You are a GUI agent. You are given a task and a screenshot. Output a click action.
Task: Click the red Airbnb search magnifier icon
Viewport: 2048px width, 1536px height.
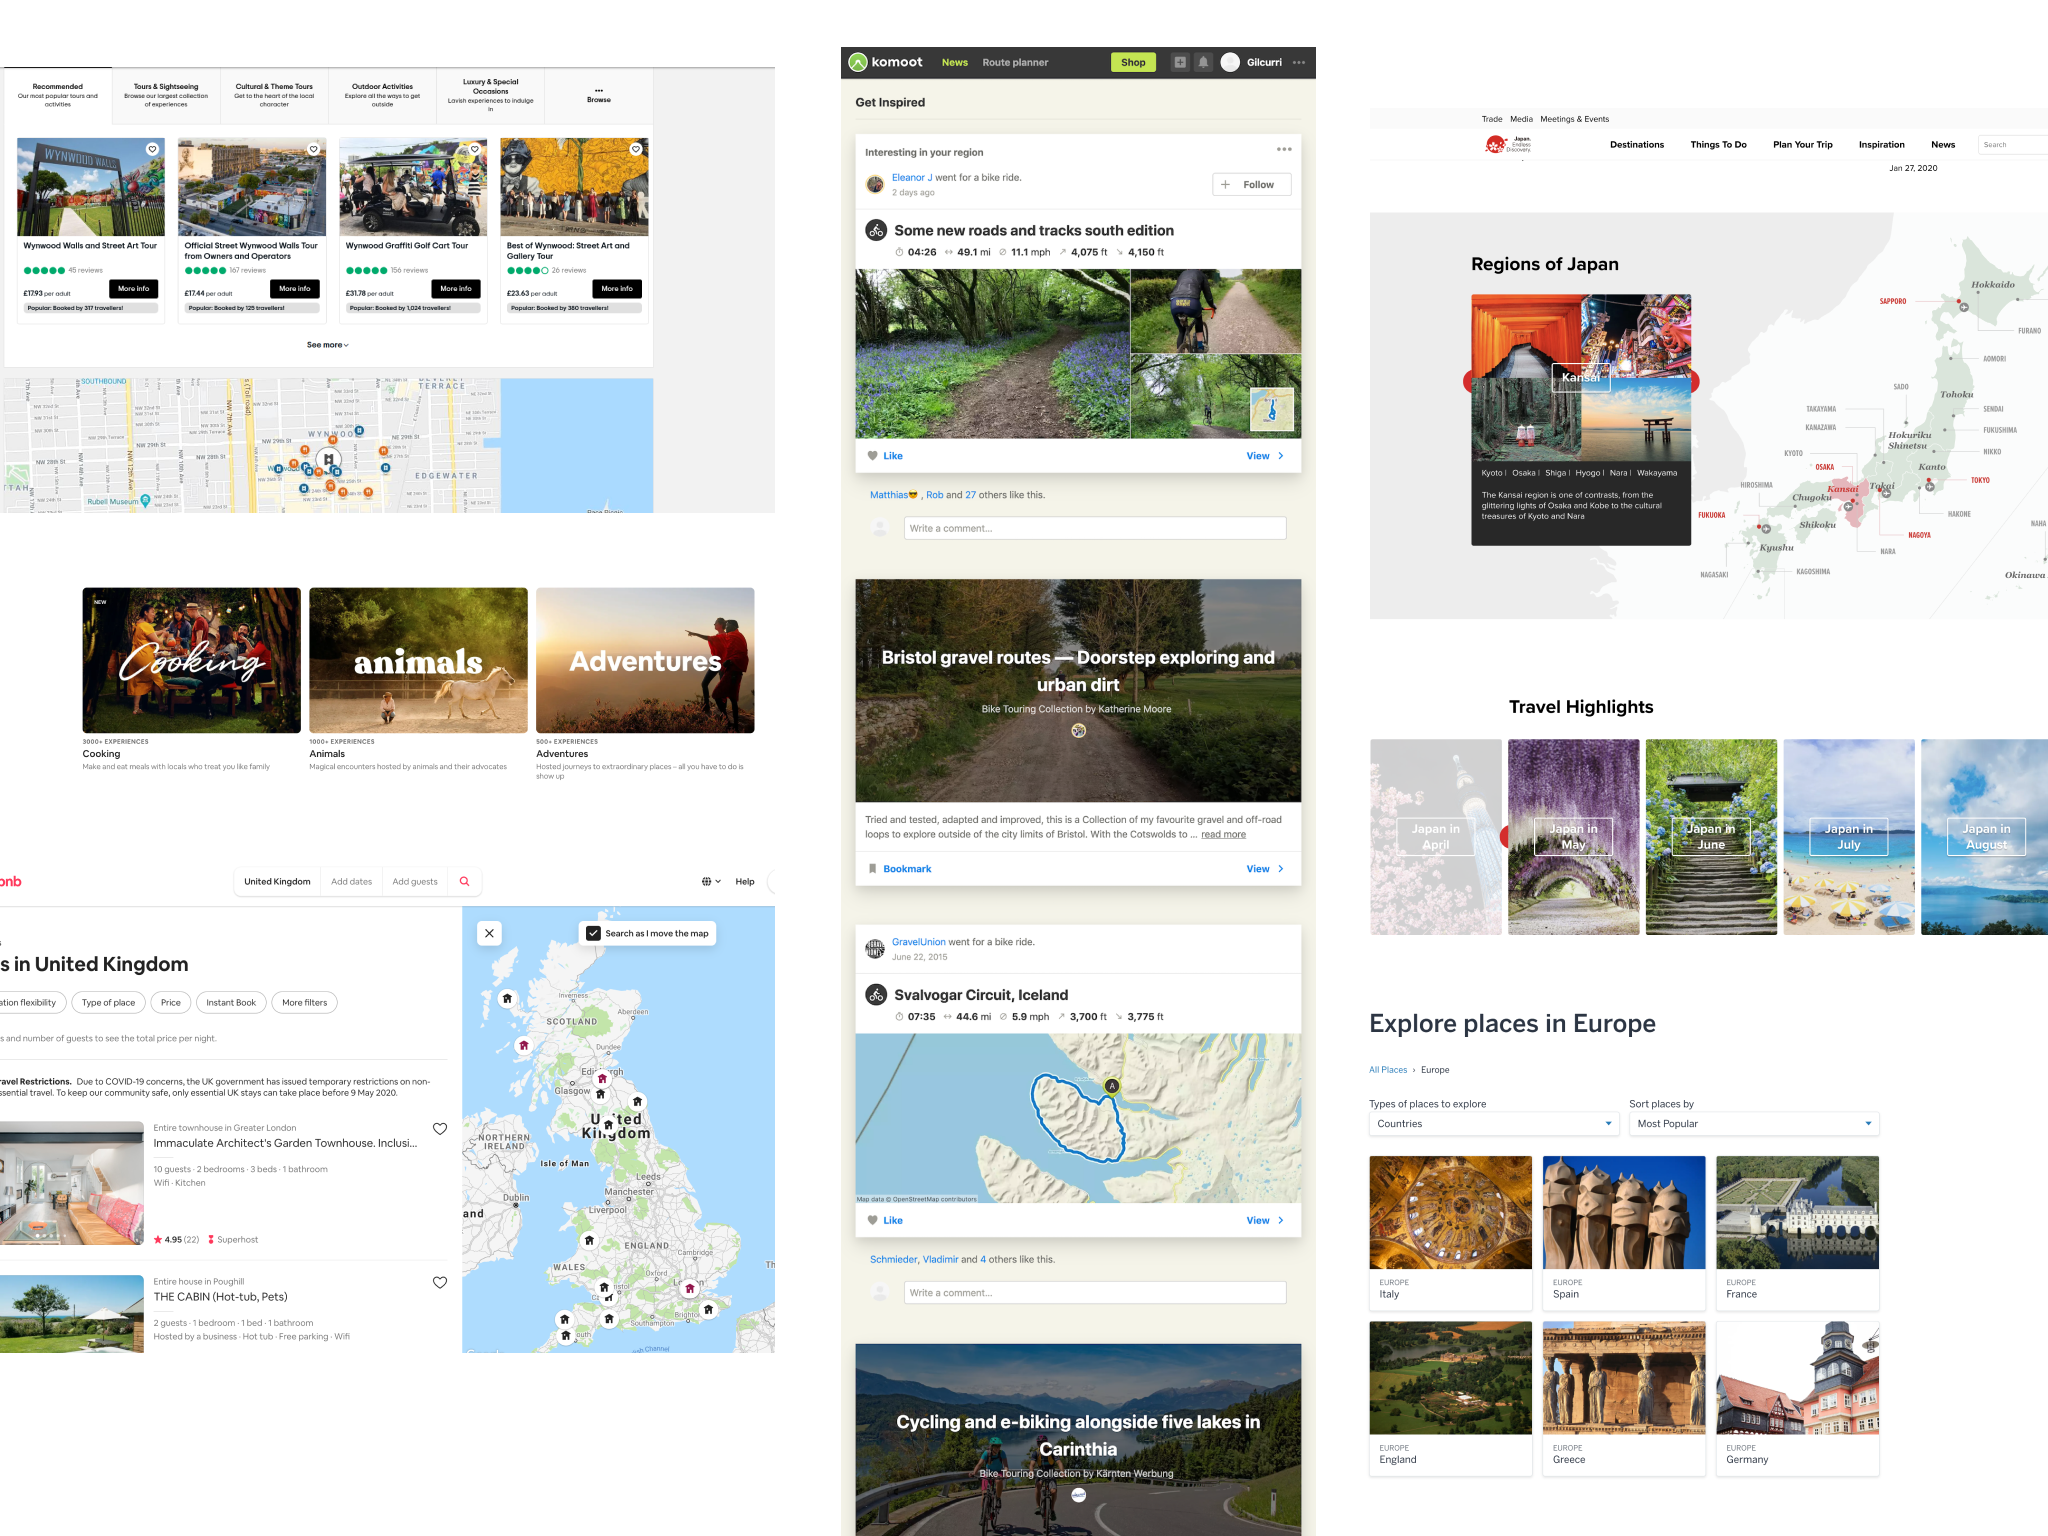tap(464, 881)
